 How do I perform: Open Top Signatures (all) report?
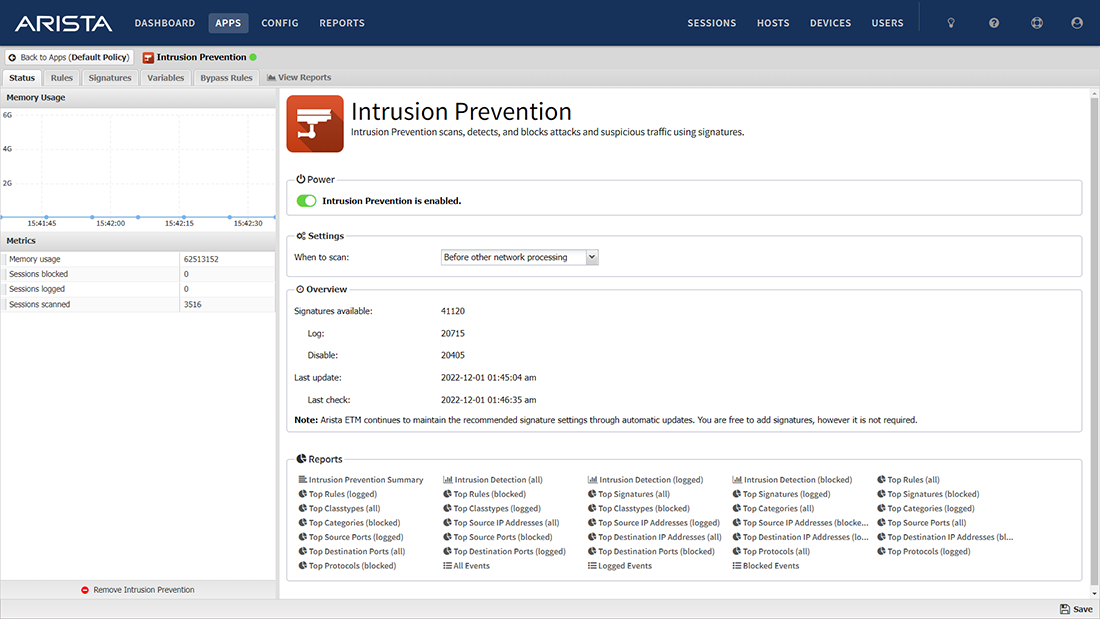pos(629,494)
